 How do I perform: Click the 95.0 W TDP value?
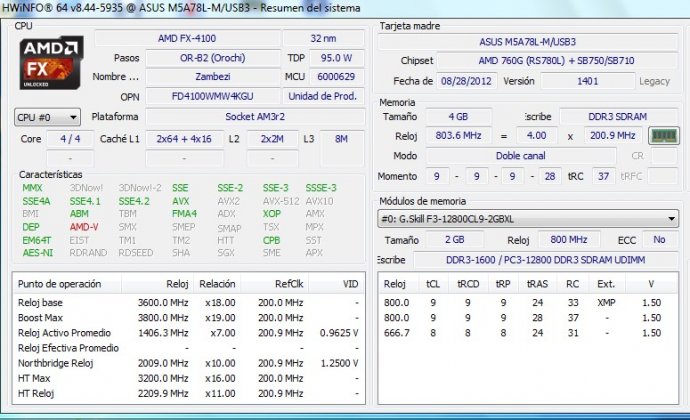(336, 58)
